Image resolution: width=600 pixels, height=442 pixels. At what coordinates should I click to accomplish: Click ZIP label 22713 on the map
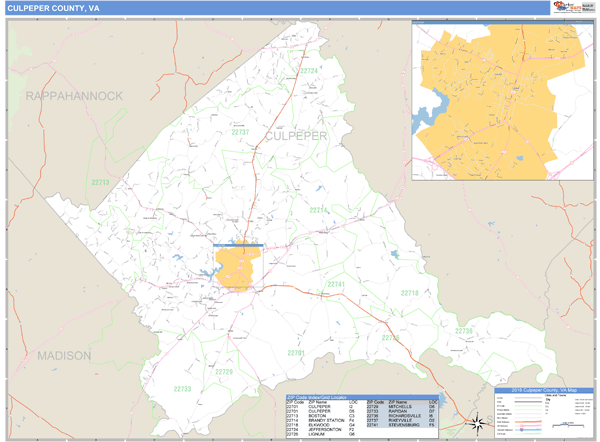click(100, 183)
